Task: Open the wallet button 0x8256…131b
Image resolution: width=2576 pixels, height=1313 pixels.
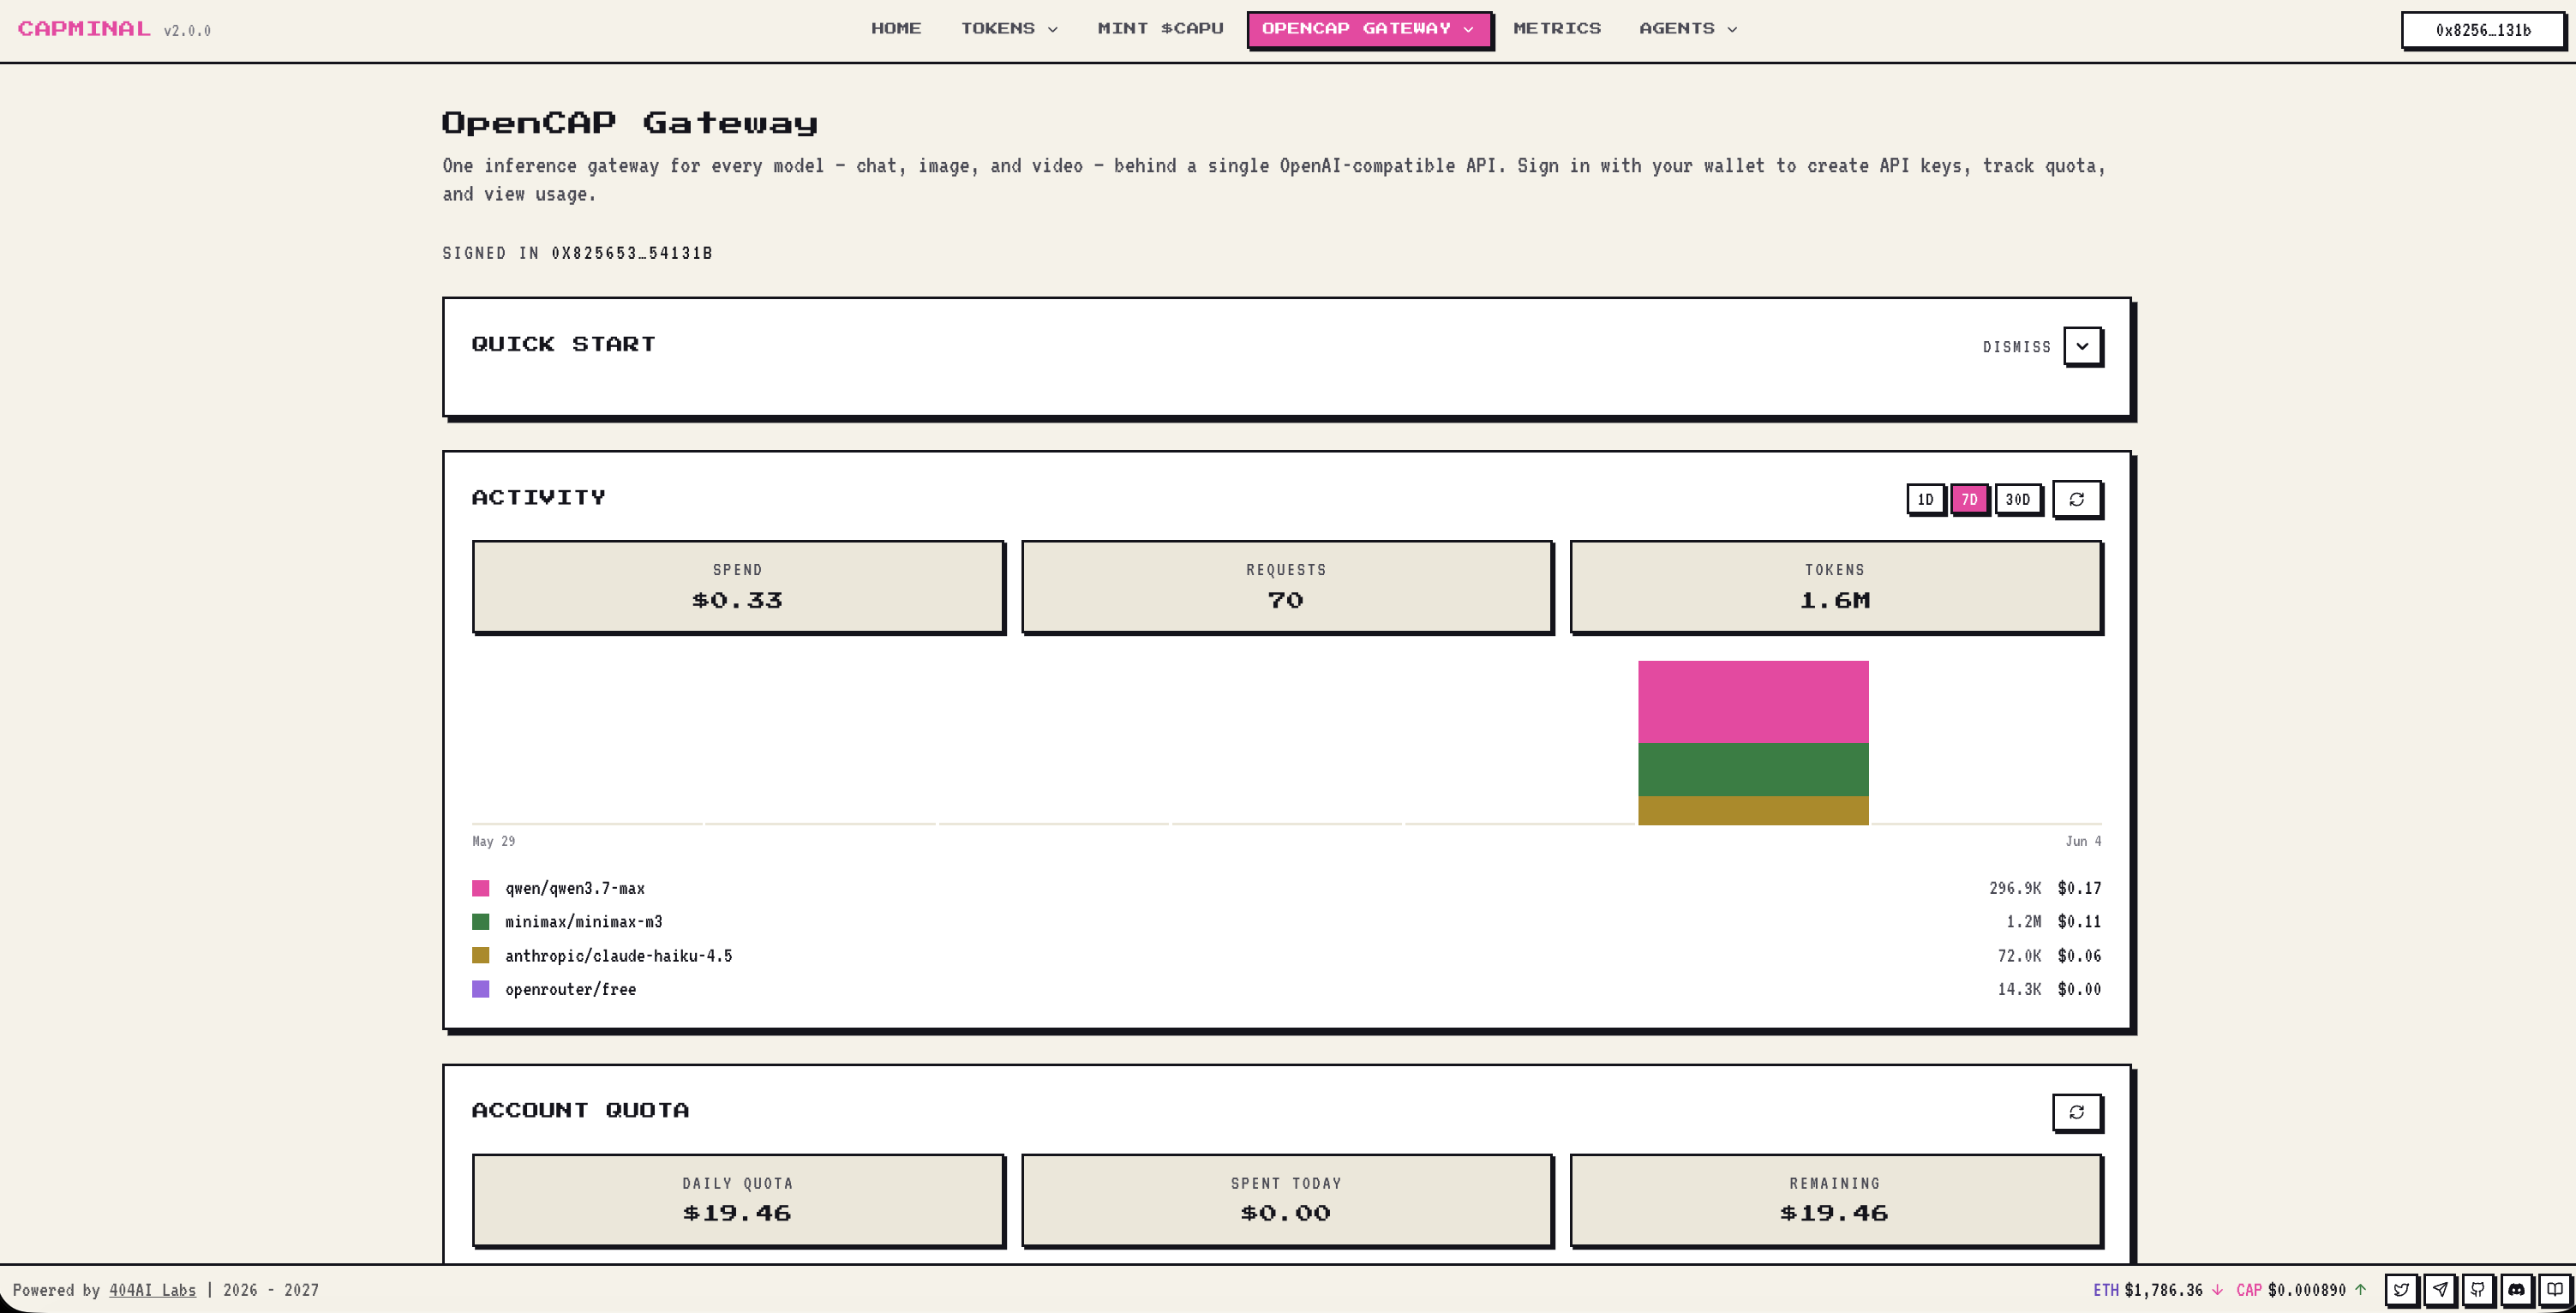Action: [2483, 30]
